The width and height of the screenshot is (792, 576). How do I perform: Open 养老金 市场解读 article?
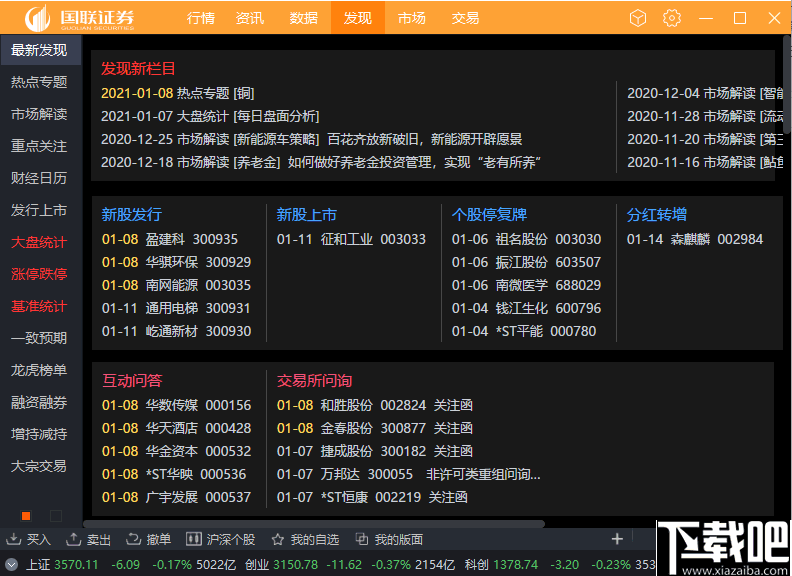click(321, 162)
